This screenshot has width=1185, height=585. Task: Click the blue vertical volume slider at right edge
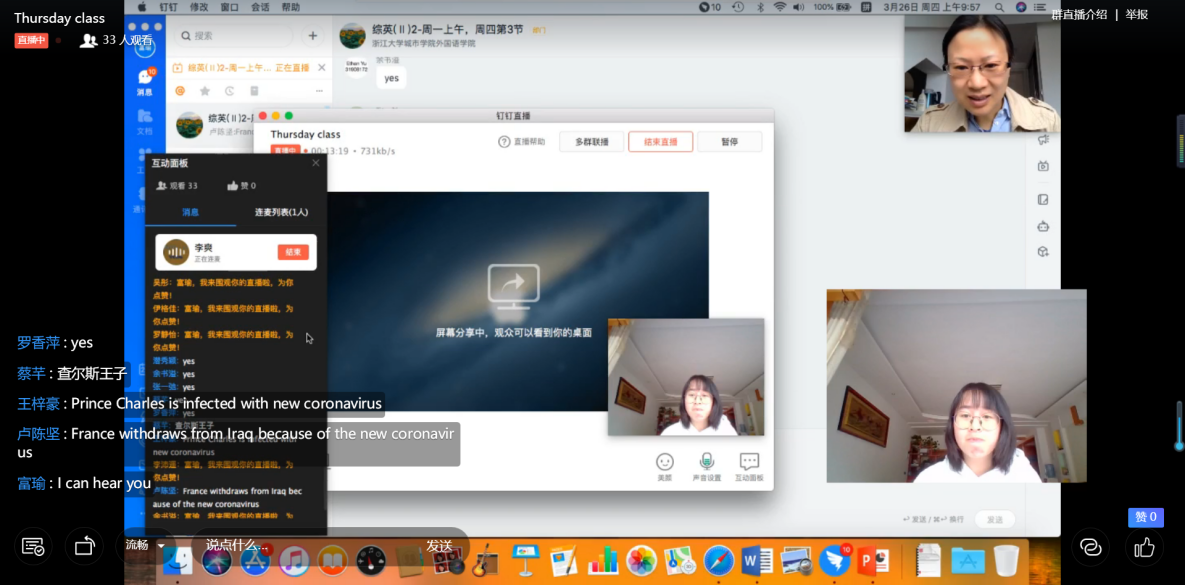tap(1179, 426)
